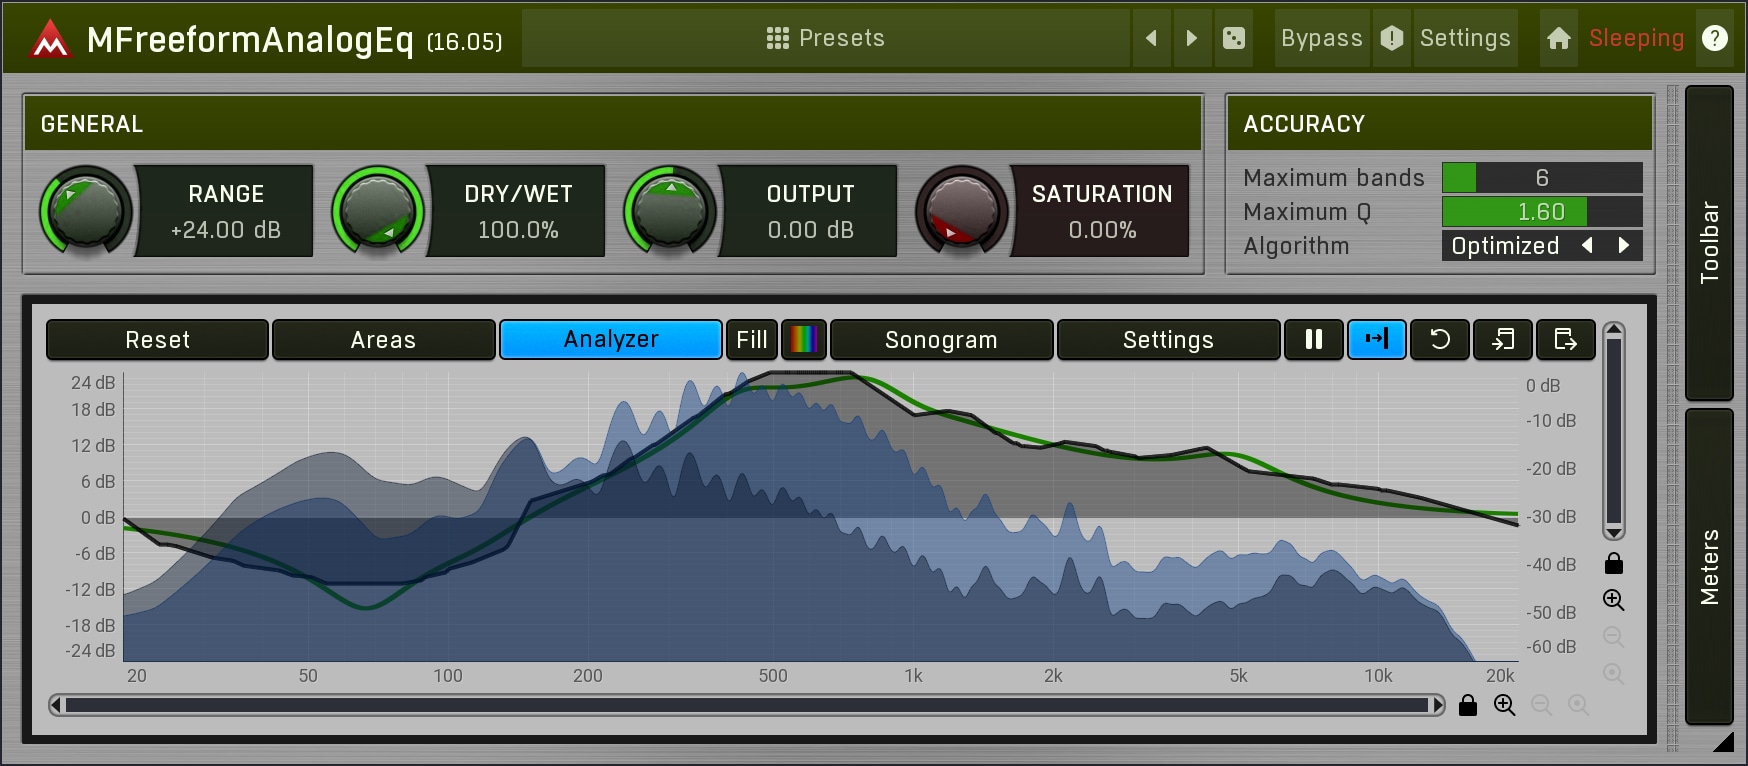Click the horizontal scrollbar left arrow
1748x766 pixels.
(56, 705)
